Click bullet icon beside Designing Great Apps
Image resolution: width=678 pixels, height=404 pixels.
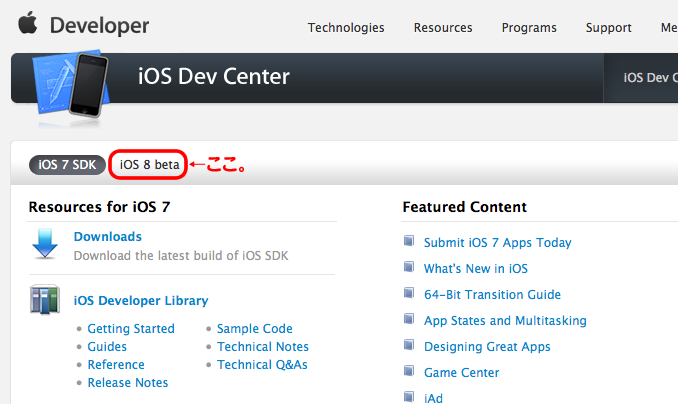pos(409,345)
